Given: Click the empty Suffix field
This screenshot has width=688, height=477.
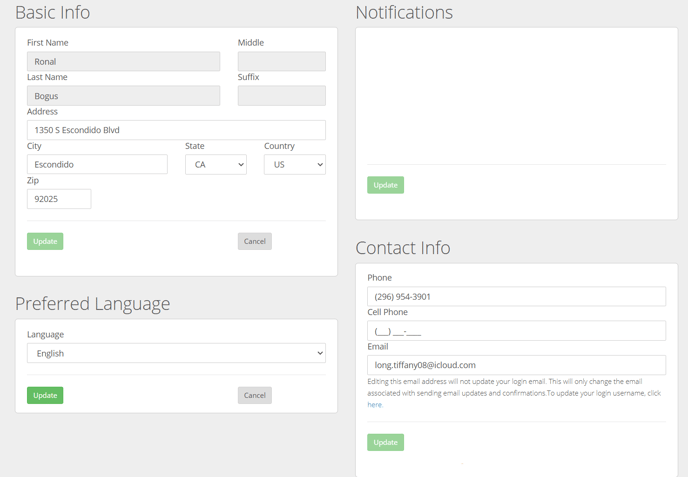Looking at the screenshot, I should coord(282,96).
